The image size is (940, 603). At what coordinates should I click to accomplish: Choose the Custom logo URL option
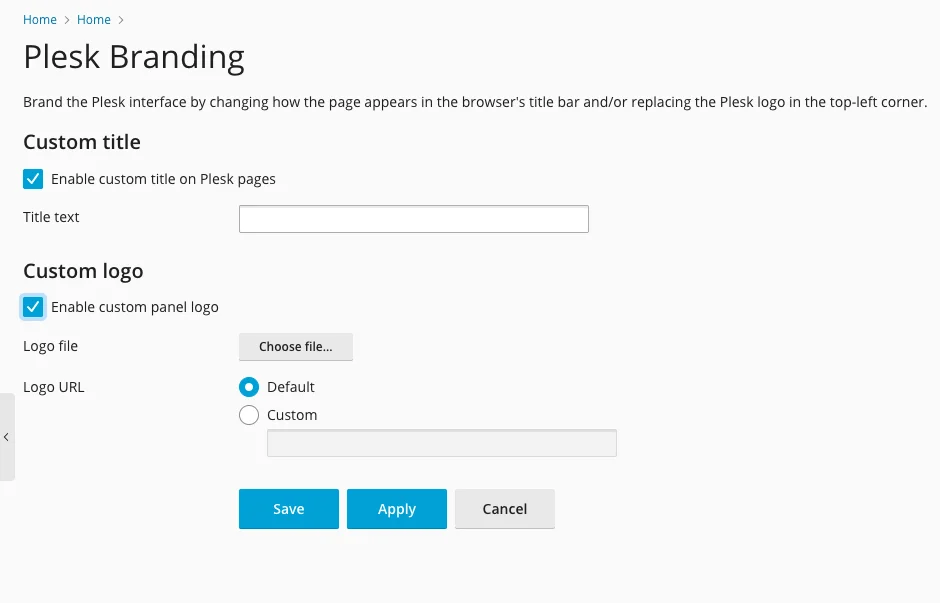coord(248,415)
